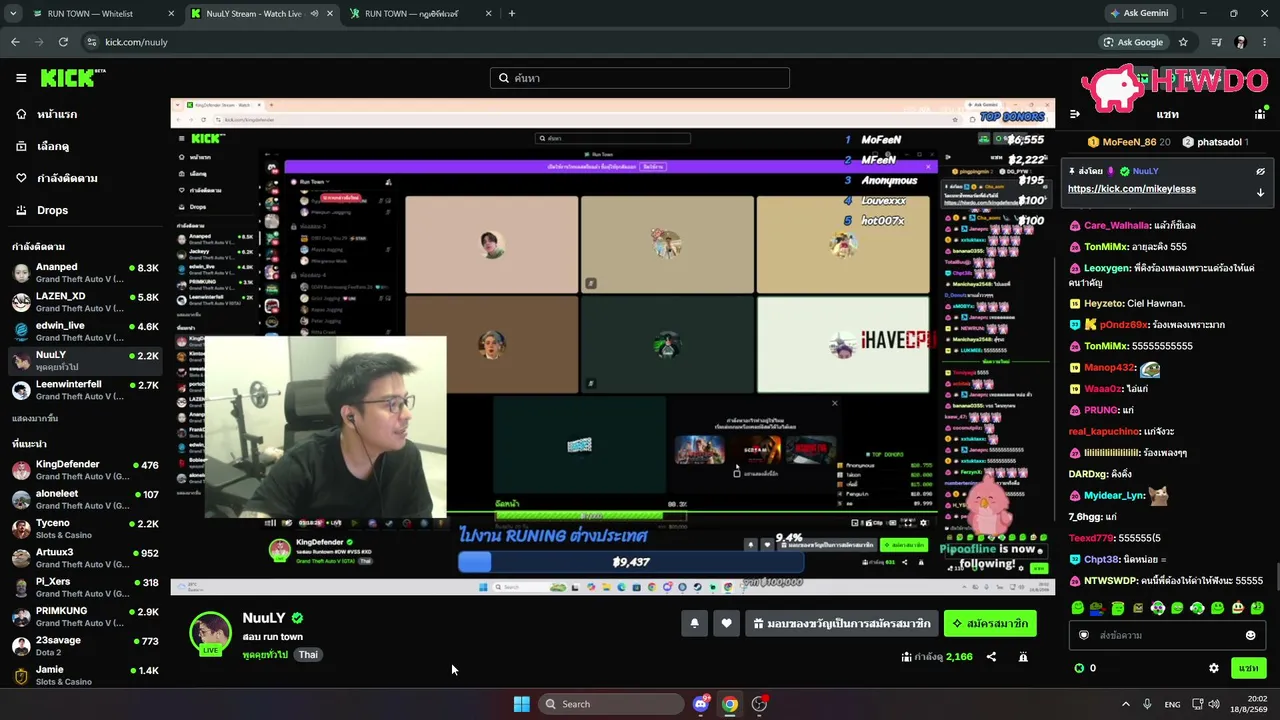This screenshot has width=1280, height=720.
Task: Open edwin_live channel in sidebar
Action: point(85,331)
